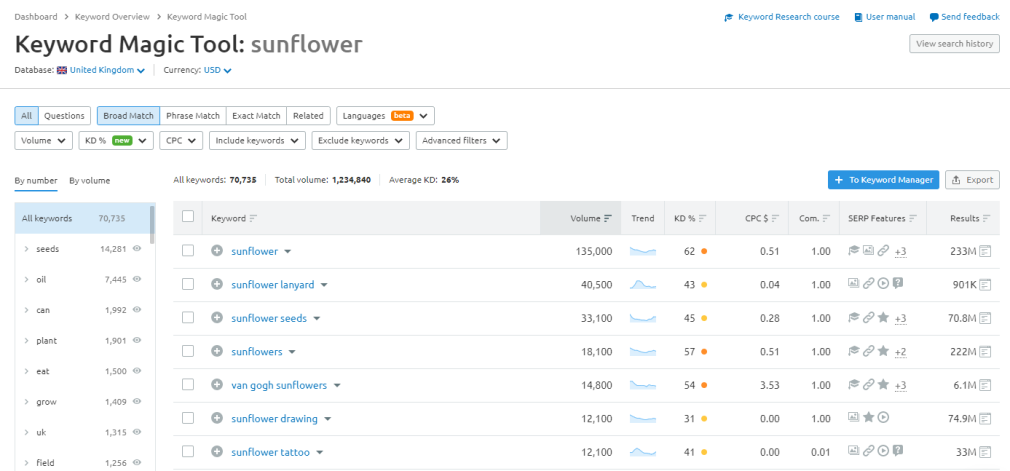Open SERP snapshot icon for van gogh sunflowers
The height and width of the screenshot is (471, 1010).
pyautogui.click(x=985, y=385)
